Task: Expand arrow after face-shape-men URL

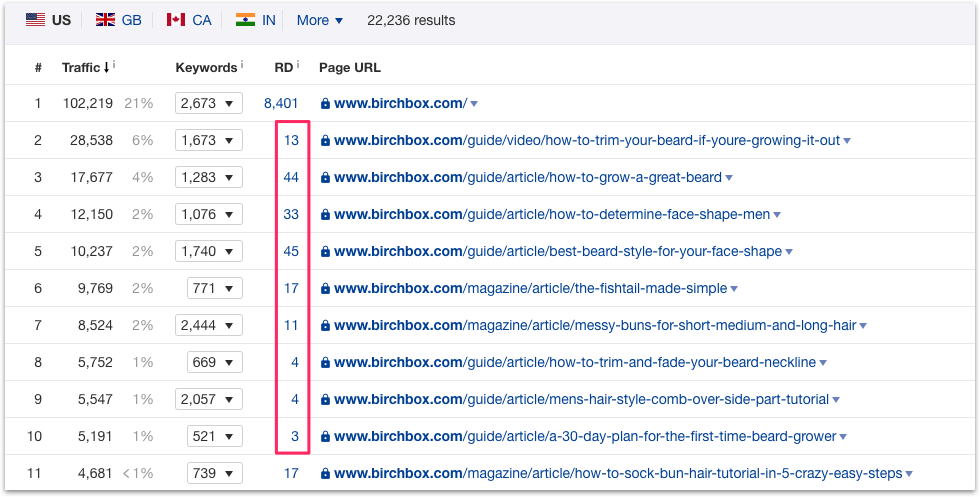Action: coord(777,215)
